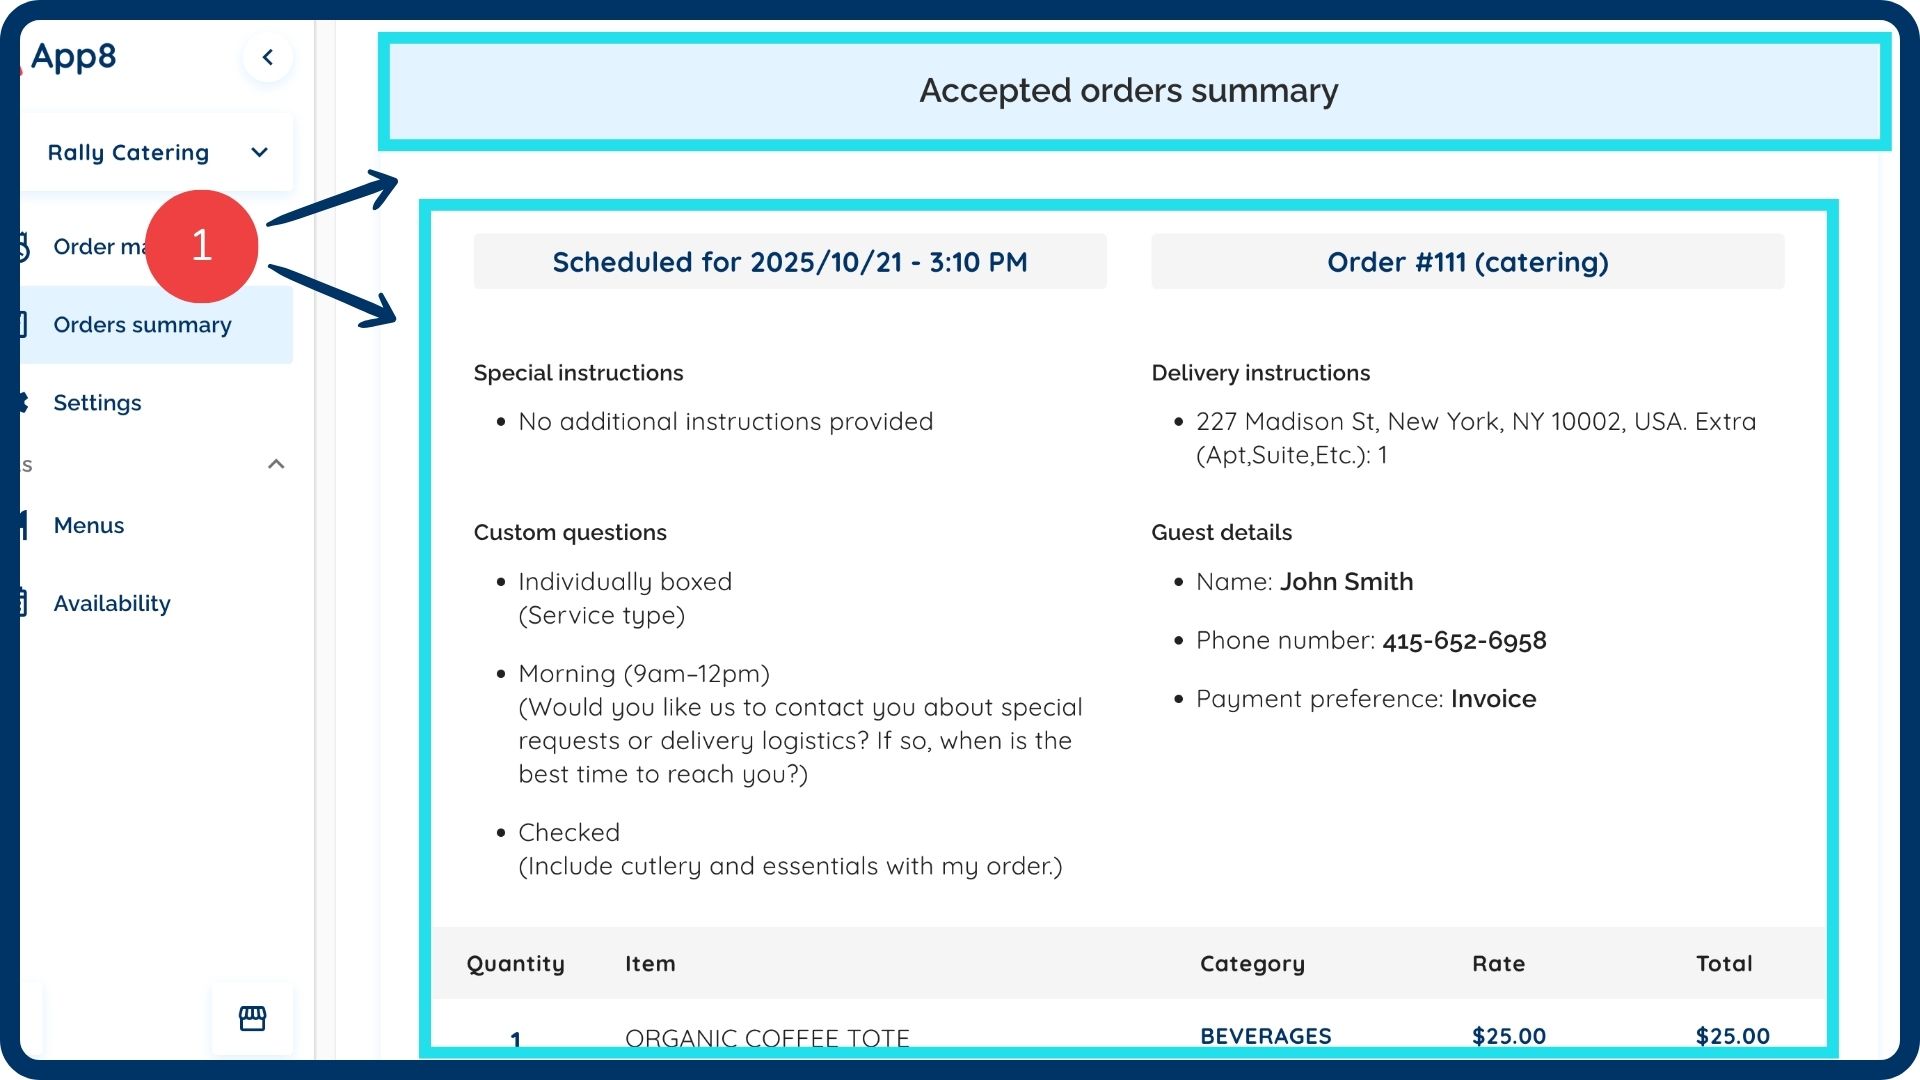
Task: Click the App8 logo
Action: pyautogui.click(x=73, y=56)
